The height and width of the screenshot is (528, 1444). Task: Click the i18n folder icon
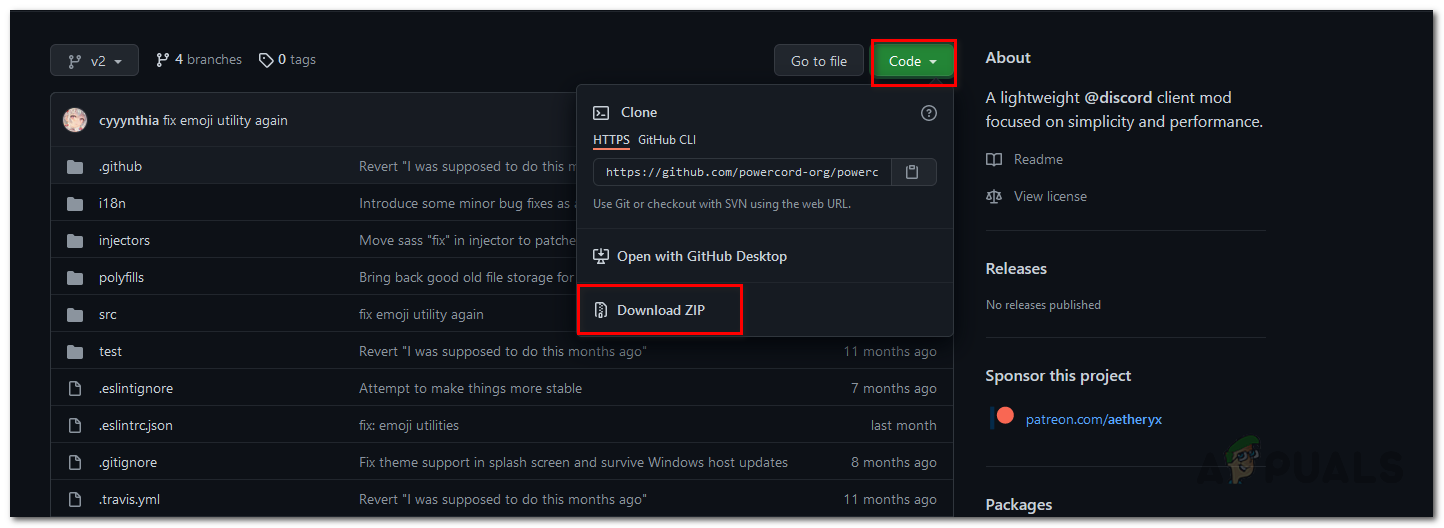click(x=75, y=203)
